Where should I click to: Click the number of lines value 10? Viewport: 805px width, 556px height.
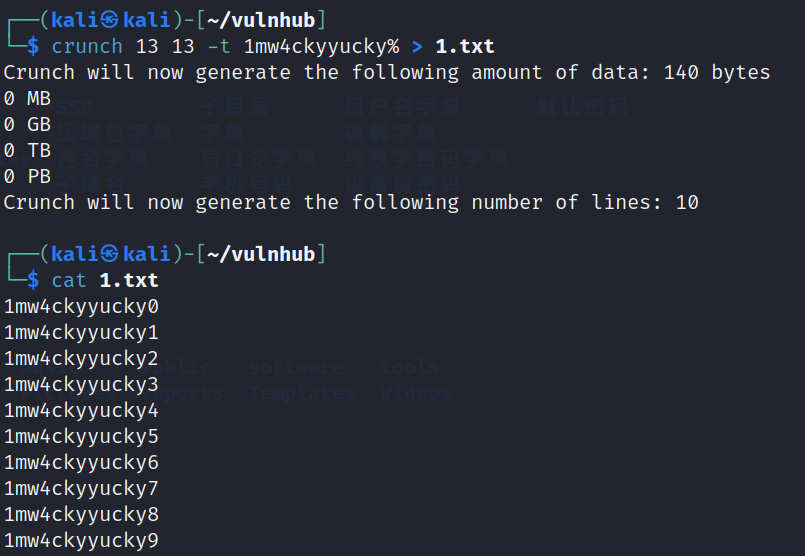[687, 202]
